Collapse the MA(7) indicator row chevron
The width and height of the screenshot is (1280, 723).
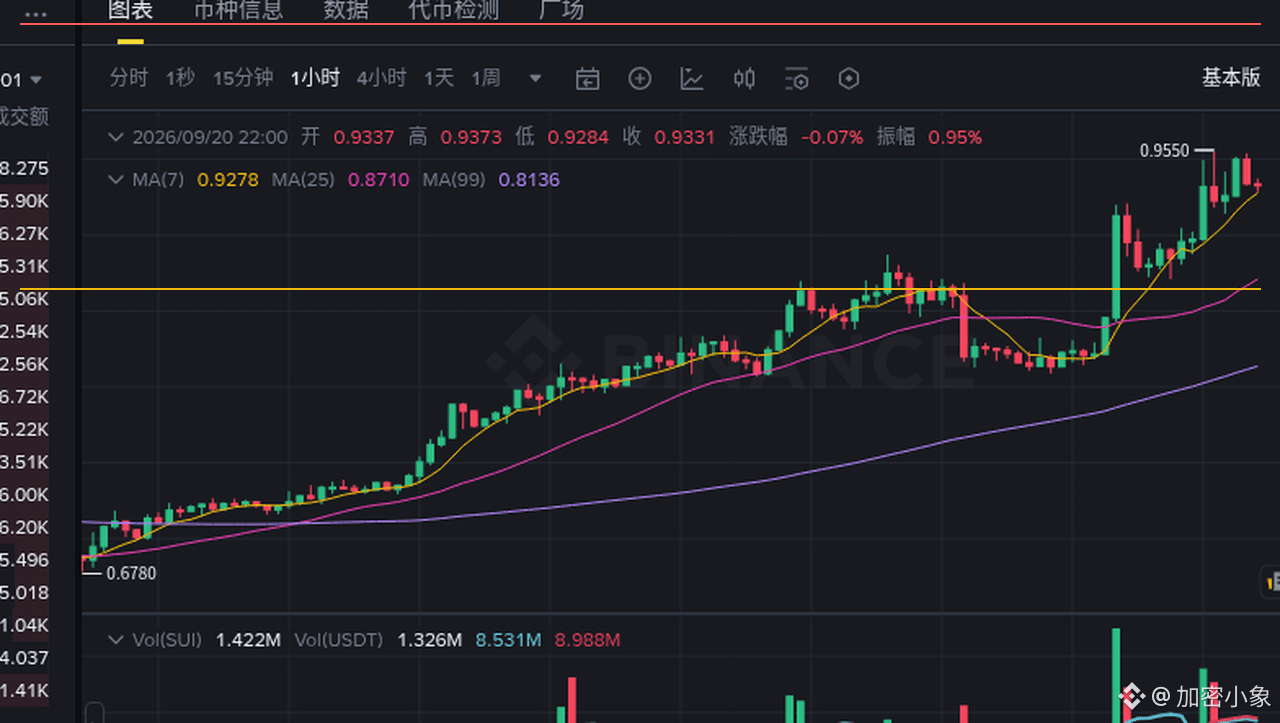(116, 180)
